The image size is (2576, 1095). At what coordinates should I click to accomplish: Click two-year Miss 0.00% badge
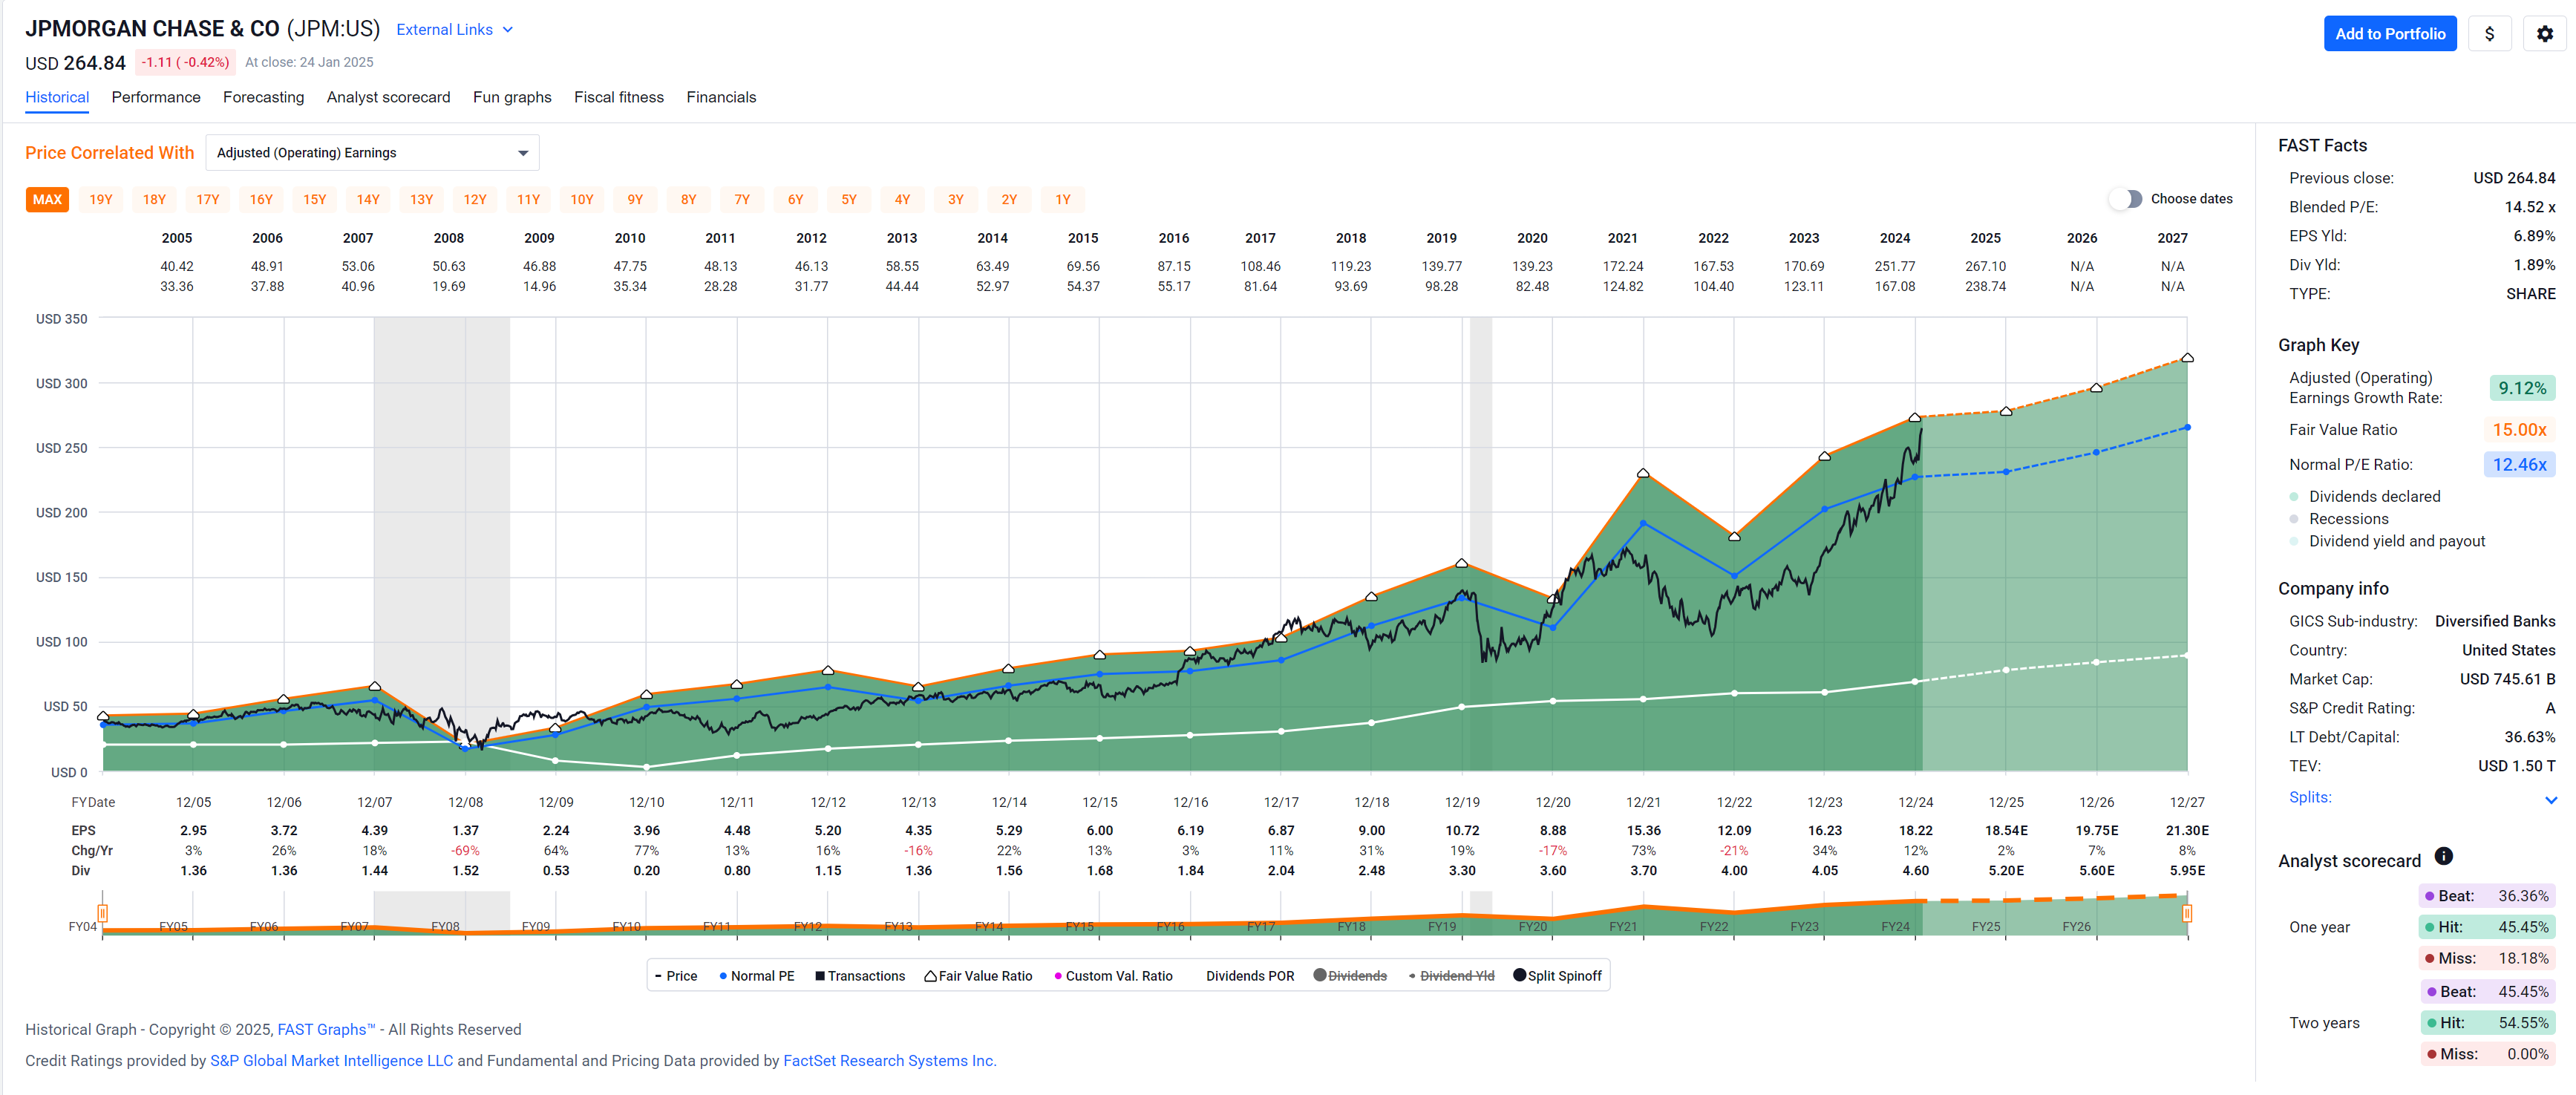[x=2486, y=1054]
